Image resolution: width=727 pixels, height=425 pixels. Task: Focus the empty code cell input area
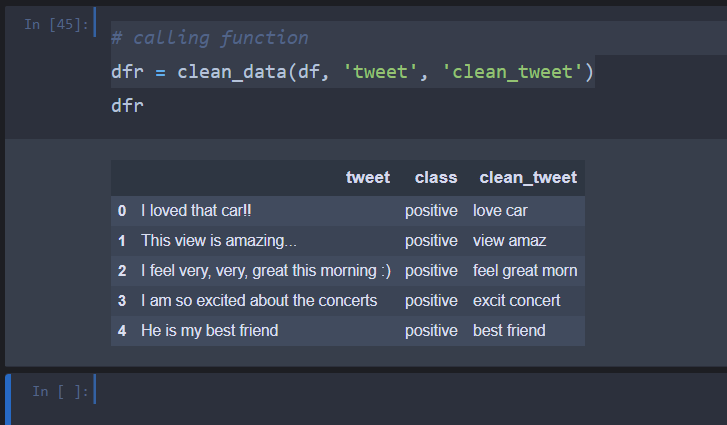[400, 391]
